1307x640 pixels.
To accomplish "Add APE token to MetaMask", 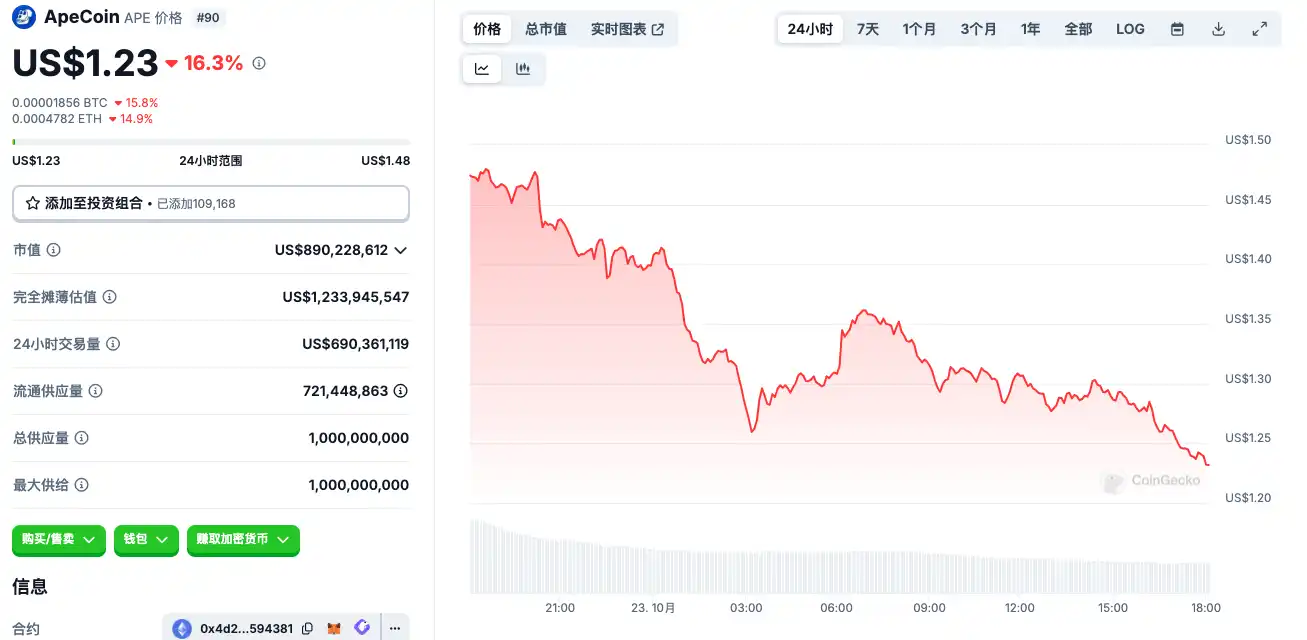I will point(336,628).
